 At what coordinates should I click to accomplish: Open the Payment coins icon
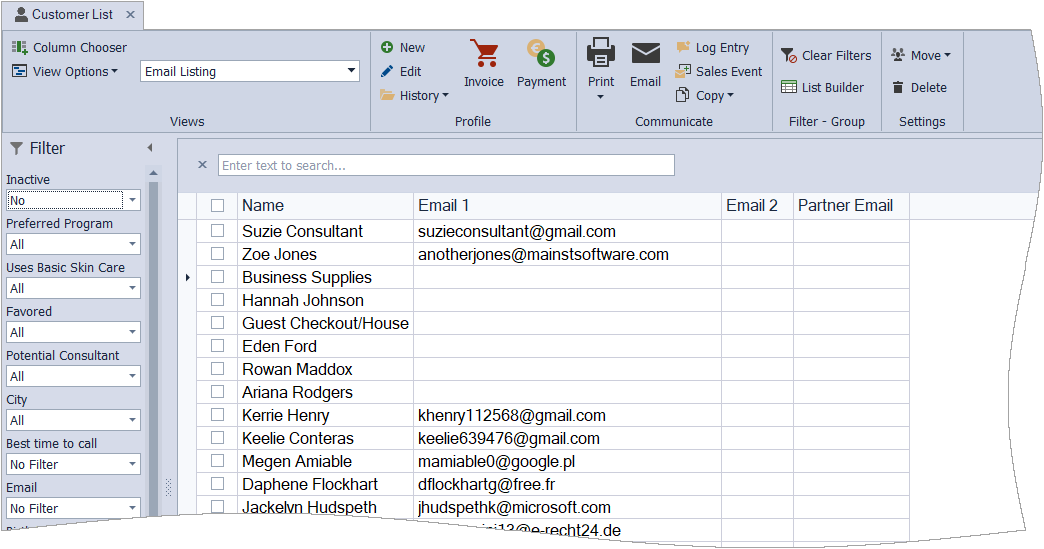point(541,55)
